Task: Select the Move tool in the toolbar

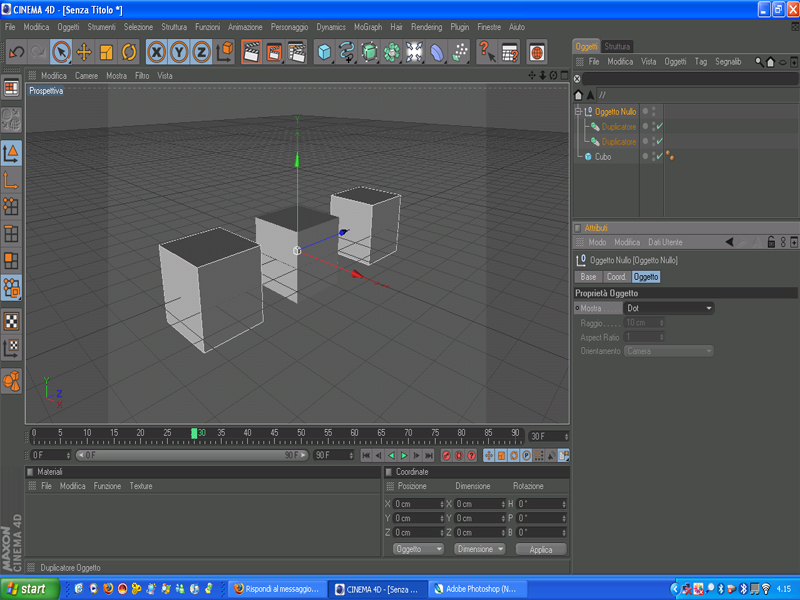Action: (84, 52)
